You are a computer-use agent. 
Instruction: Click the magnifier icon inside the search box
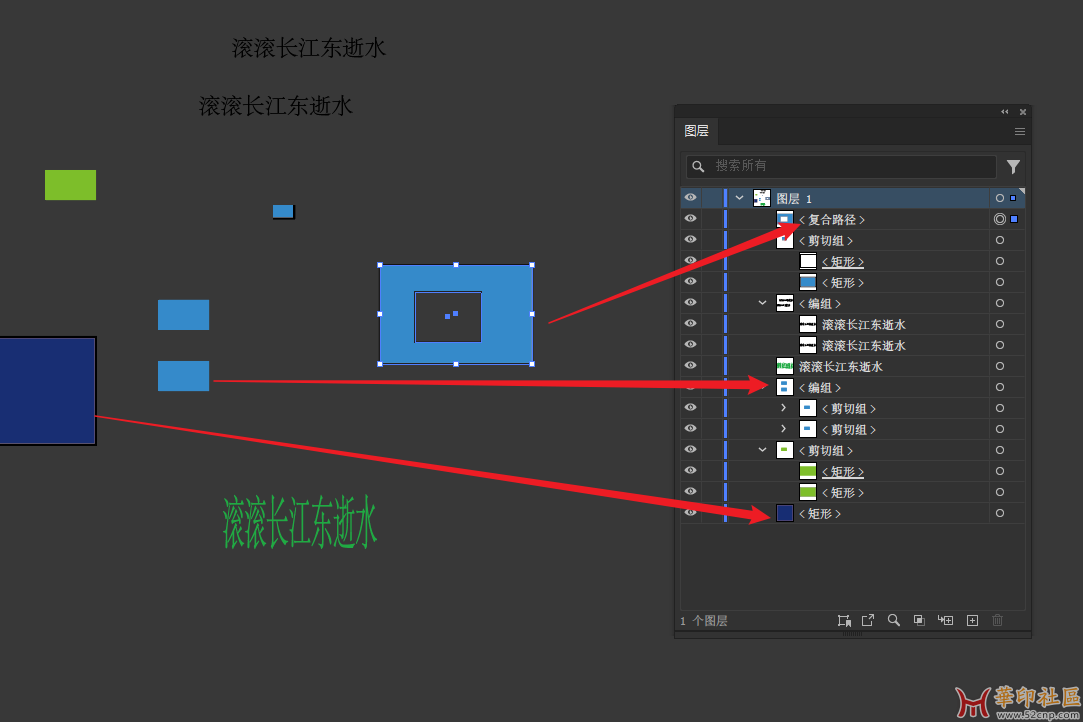click(x=698, y=167)
